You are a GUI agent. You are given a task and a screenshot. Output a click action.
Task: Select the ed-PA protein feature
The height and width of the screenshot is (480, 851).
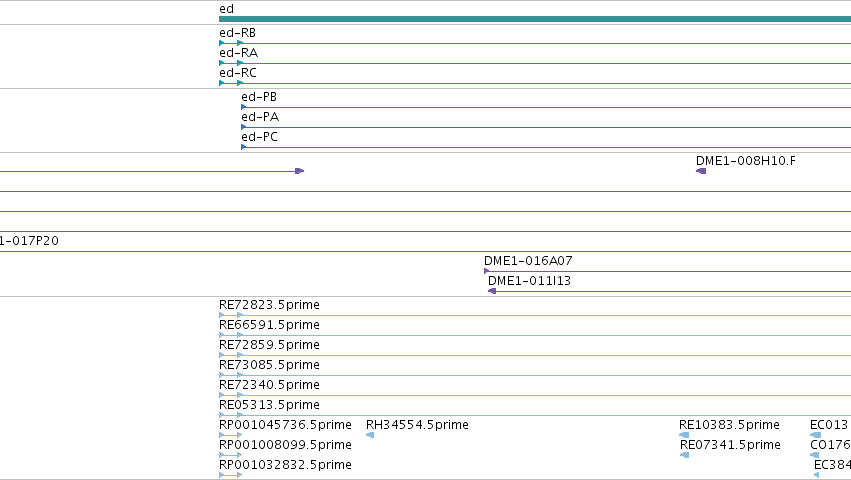[x=546, y=127]
